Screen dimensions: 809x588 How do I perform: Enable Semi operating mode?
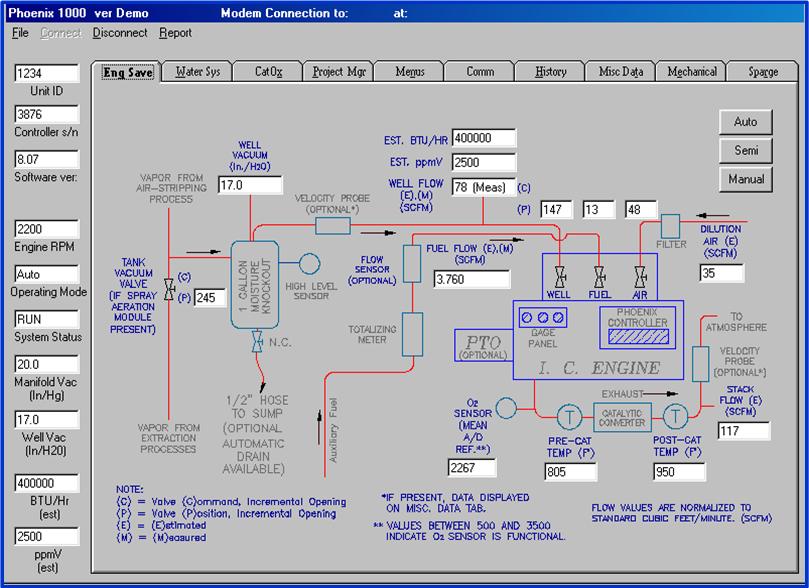coord(744,151)
